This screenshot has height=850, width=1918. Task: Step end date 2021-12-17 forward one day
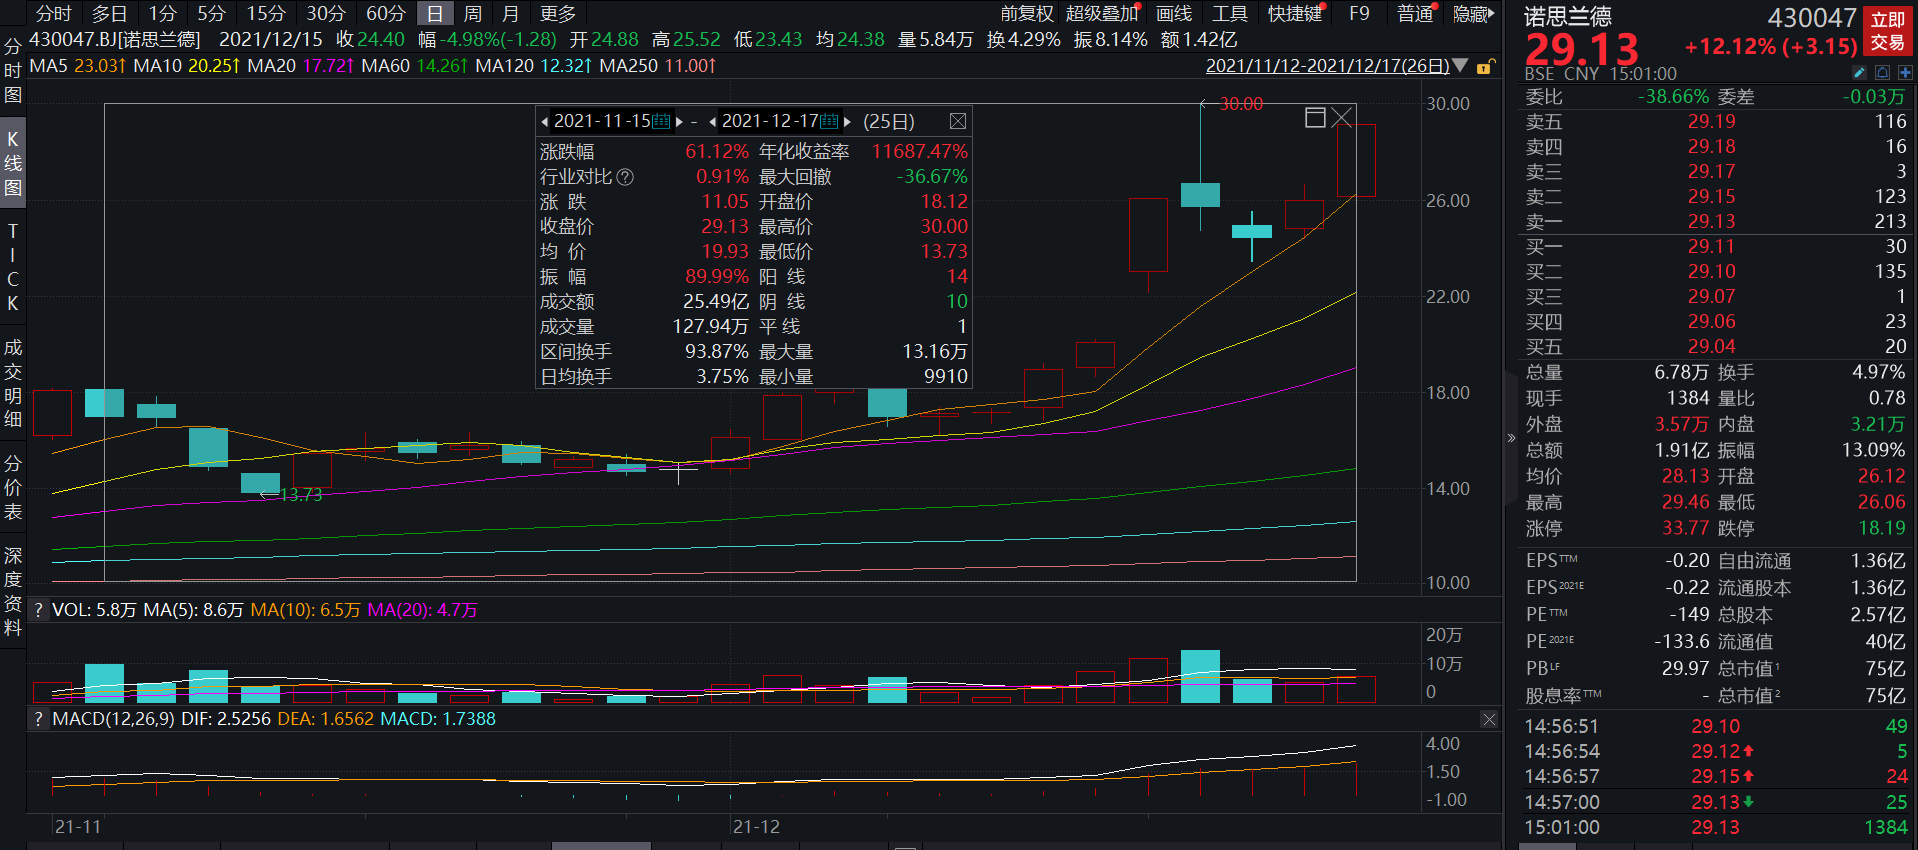tap(847, 121)
